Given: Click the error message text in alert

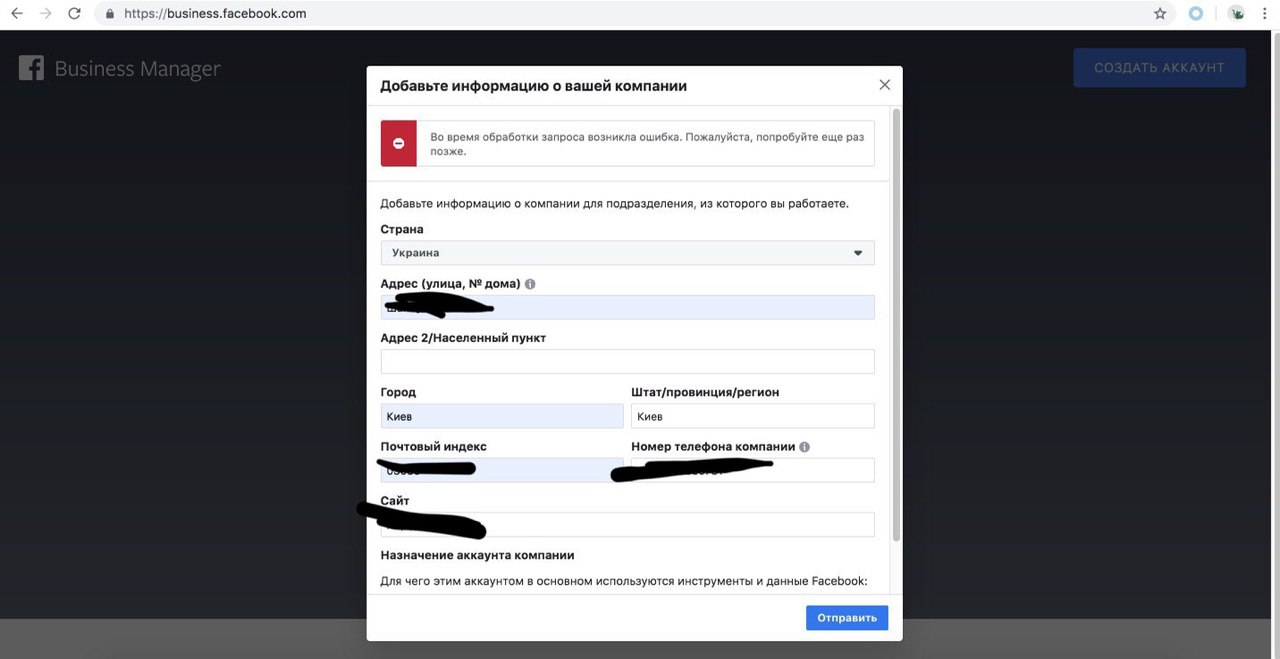Looking at the screenshot, I should (x=647, y=144).
